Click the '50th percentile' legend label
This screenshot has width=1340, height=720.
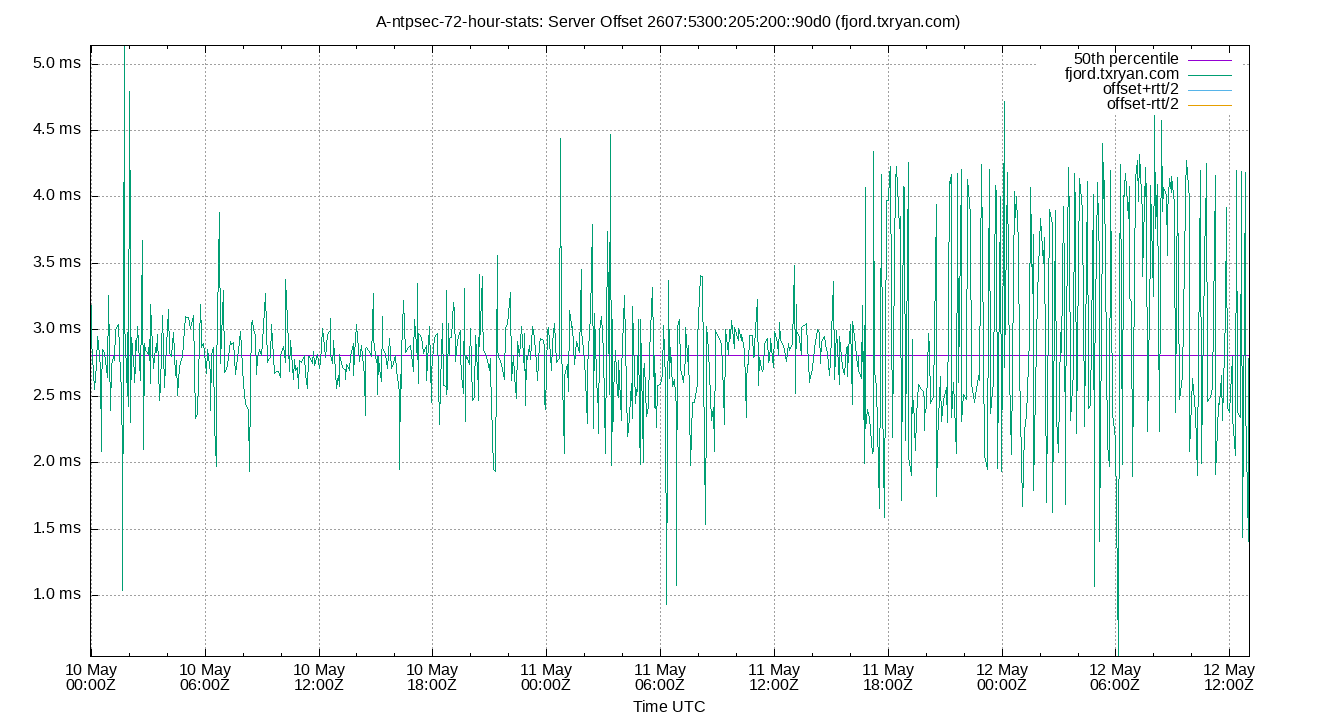[1126, 59]
